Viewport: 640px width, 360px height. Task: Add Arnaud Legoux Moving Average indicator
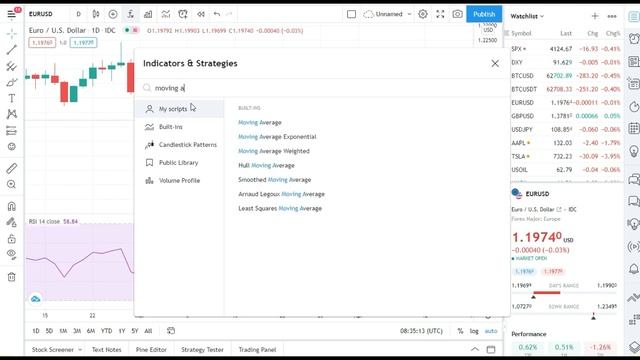tap(282, 194)
